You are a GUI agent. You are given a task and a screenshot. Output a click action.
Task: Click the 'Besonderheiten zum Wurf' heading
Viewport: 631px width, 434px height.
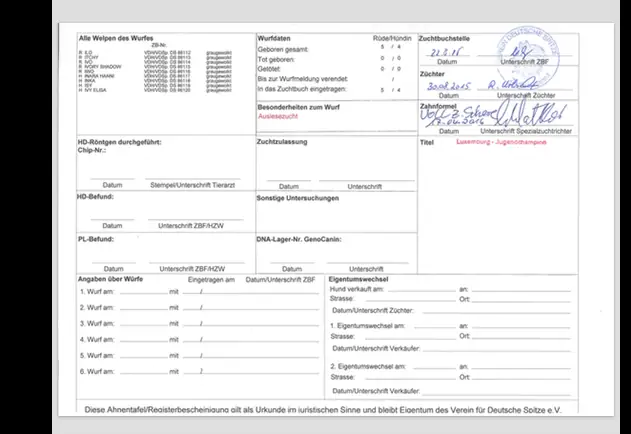click(x=299, y=107)
